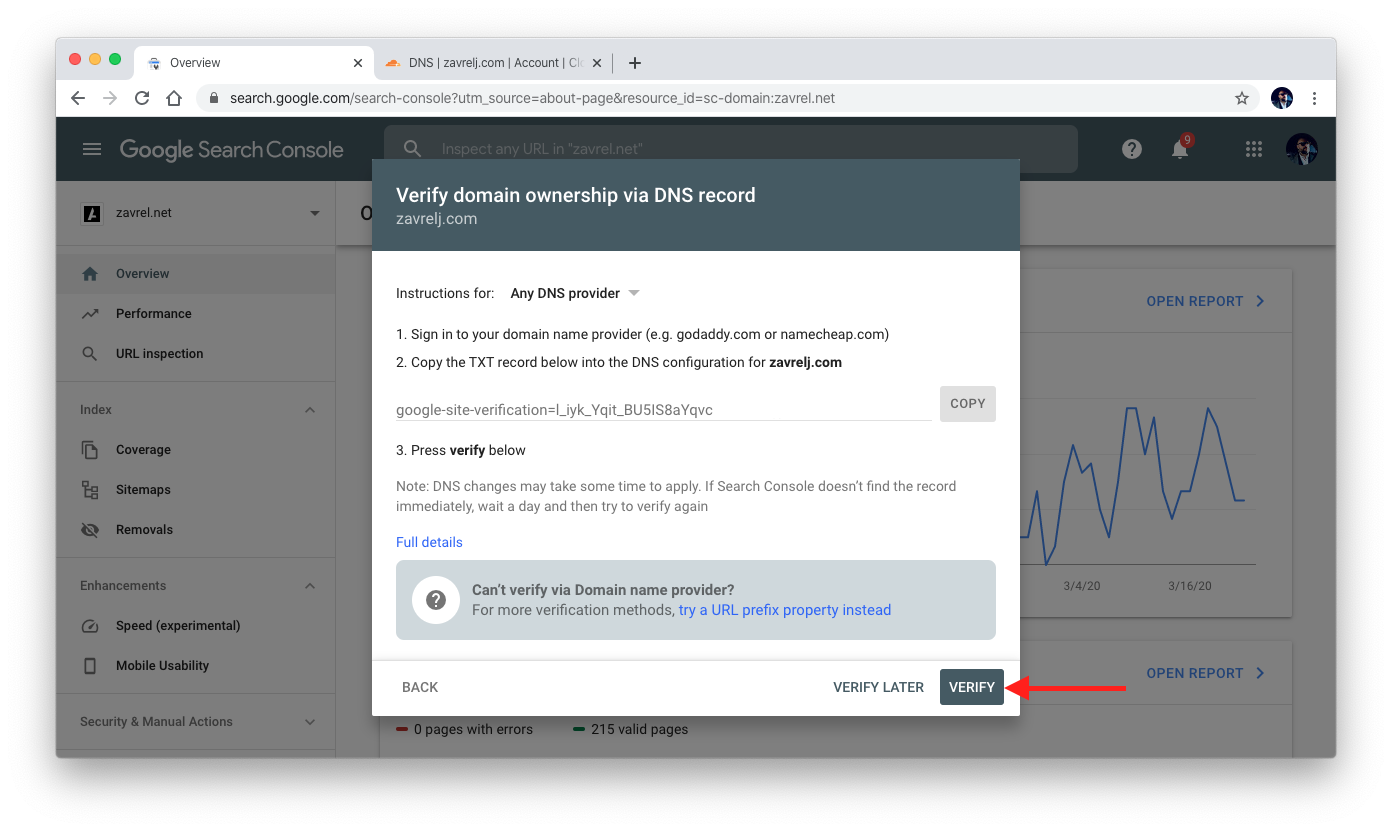Open the Chrome three-dot menu
Screen dimensions: 1392x832
1314,98
